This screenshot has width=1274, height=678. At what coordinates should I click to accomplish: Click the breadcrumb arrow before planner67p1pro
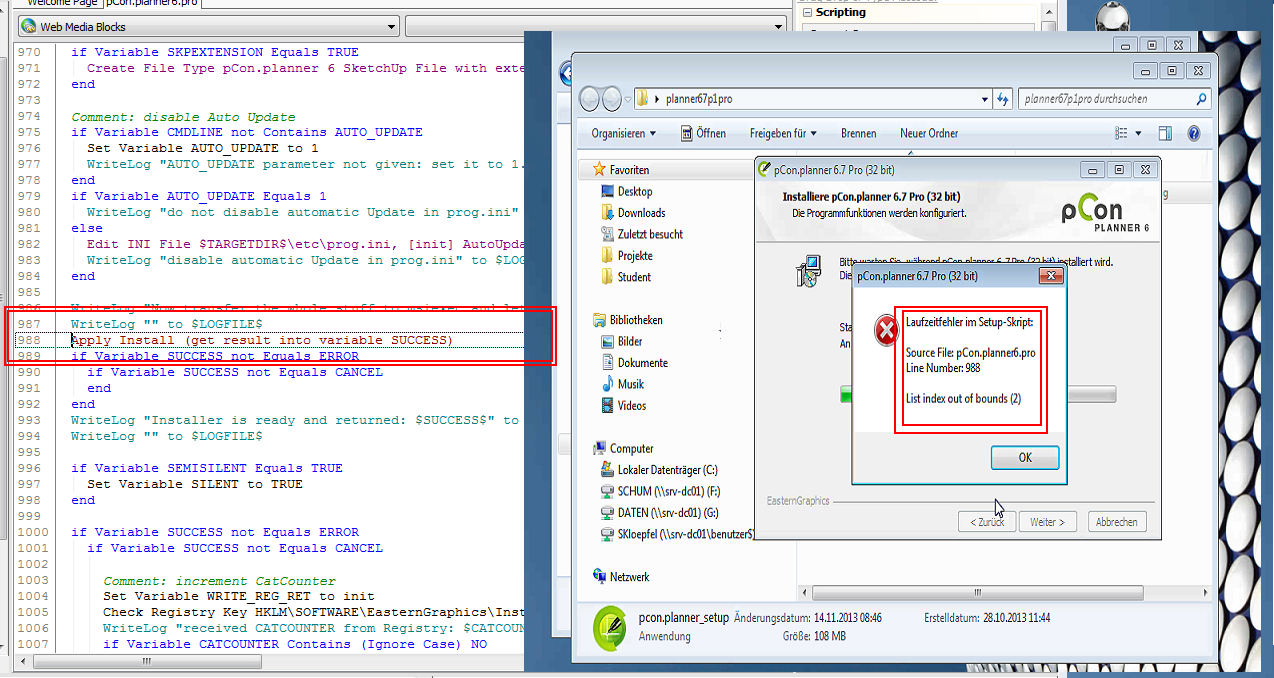(x=657, y=99)
